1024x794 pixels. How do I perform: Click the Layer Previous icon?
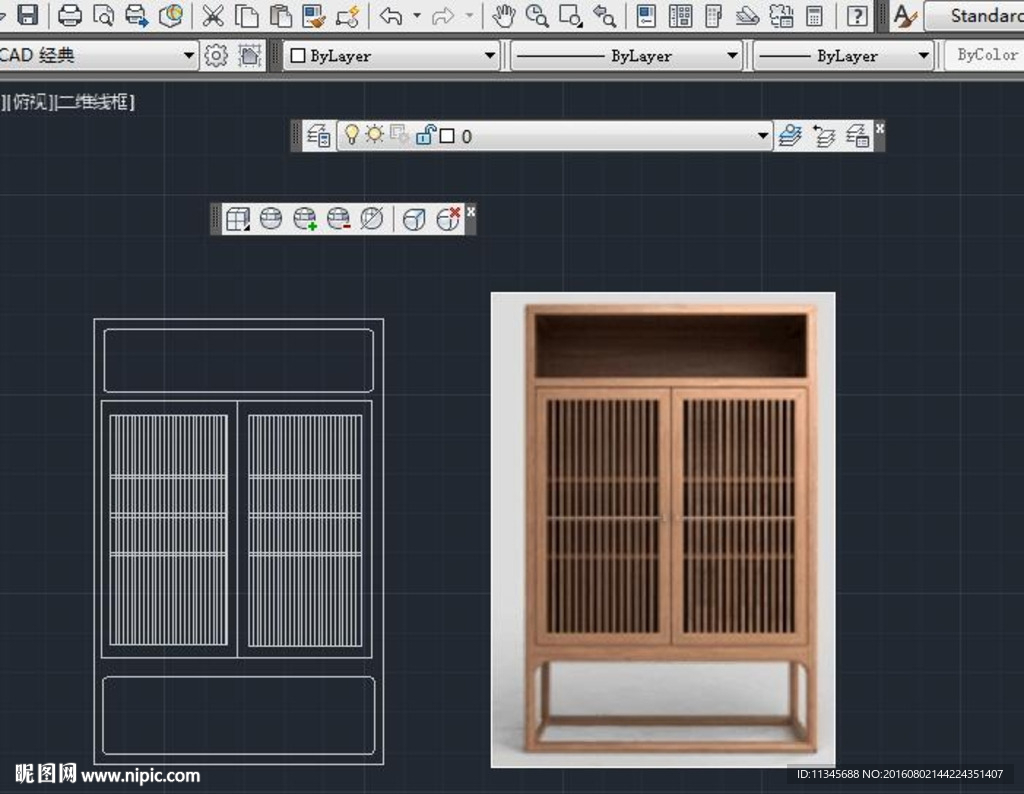824,136
